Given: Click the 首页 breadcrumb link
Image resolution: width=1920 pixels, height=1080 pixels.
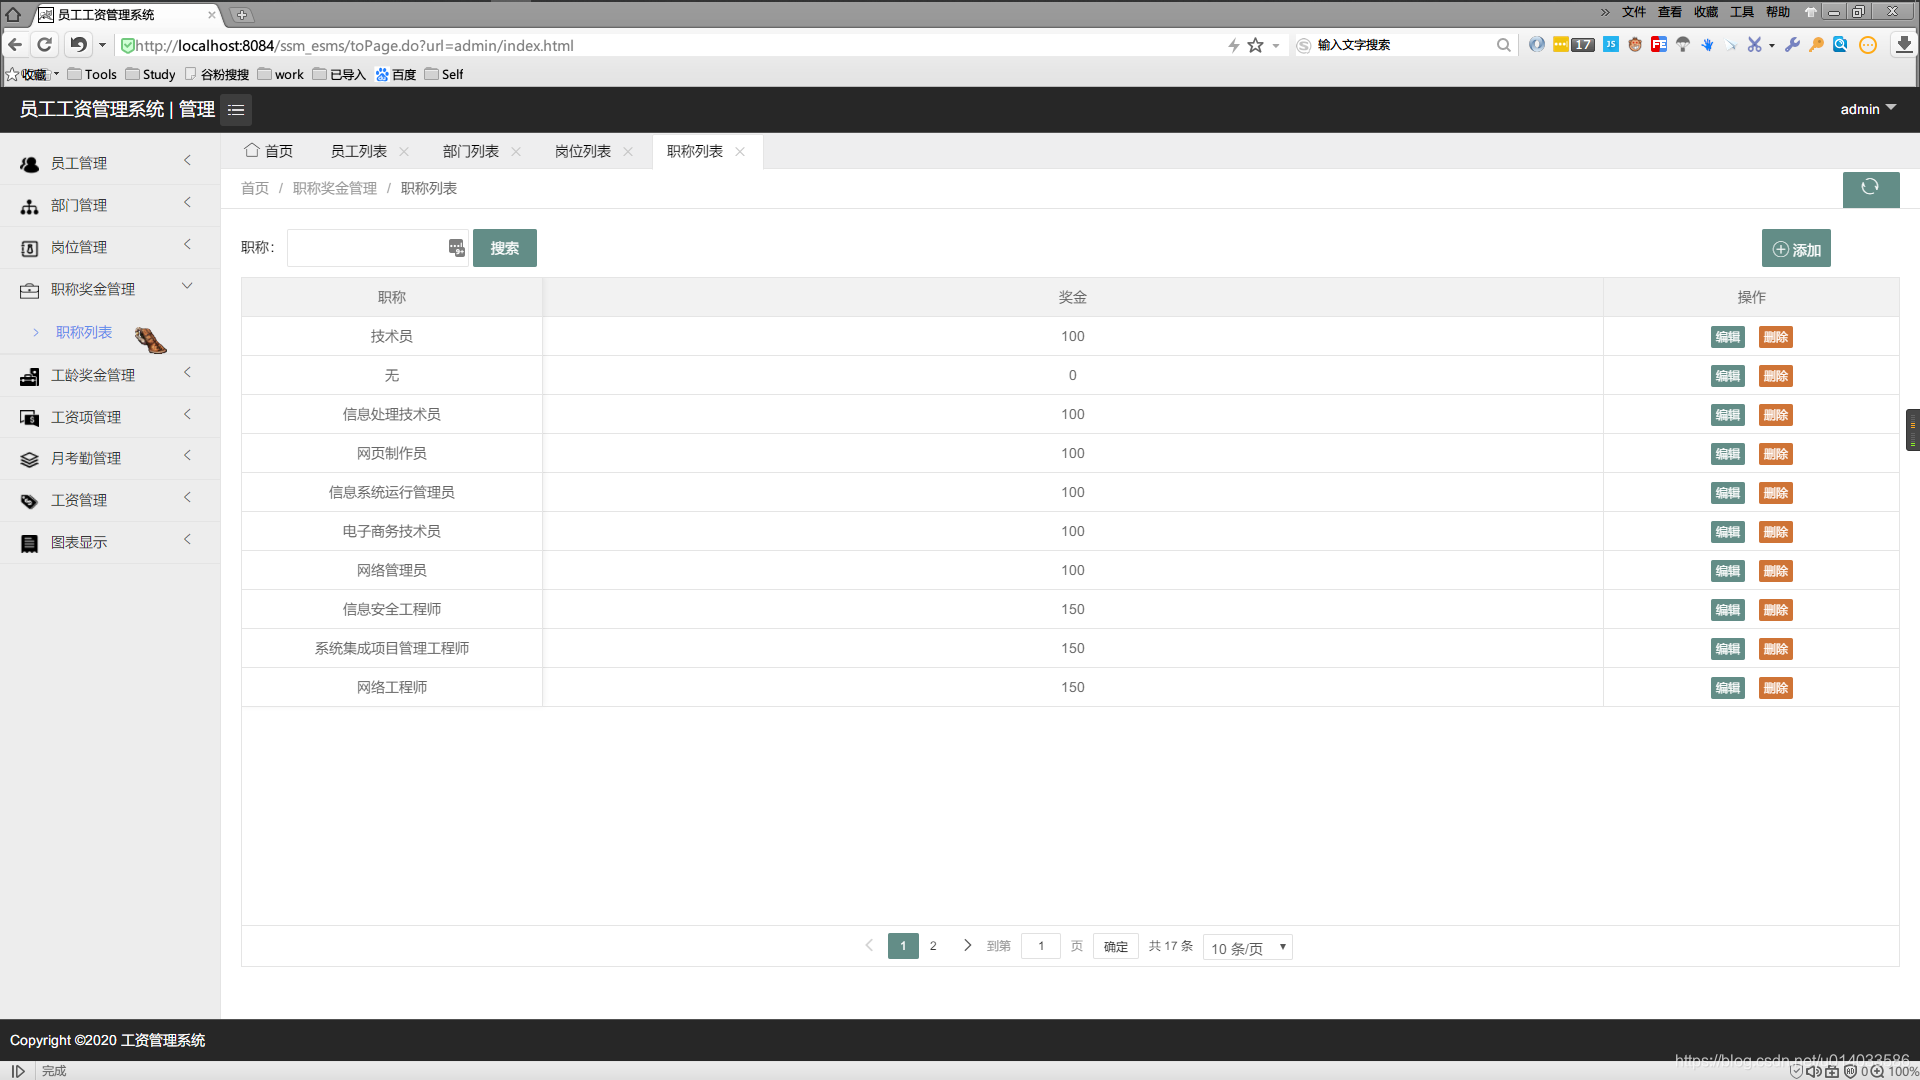Looking at the screenshot, I should (255, 188).
